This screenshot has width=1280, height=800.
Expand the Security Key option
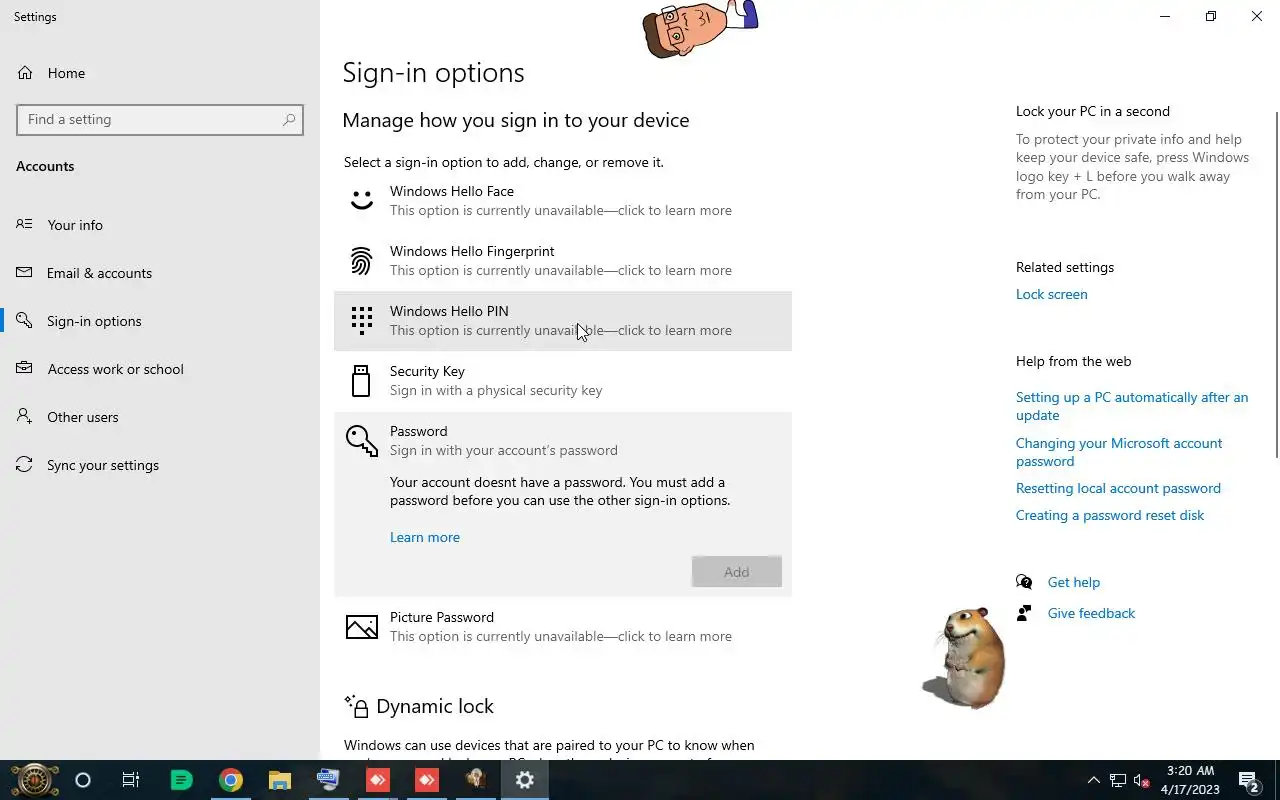[x=563, y=381]
